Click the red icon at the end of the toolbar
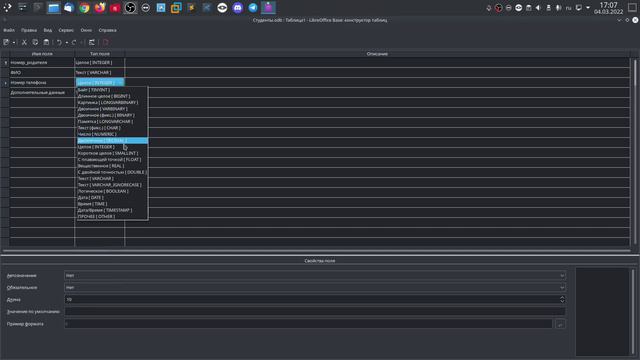640x360 pixels. coord(106,42)
